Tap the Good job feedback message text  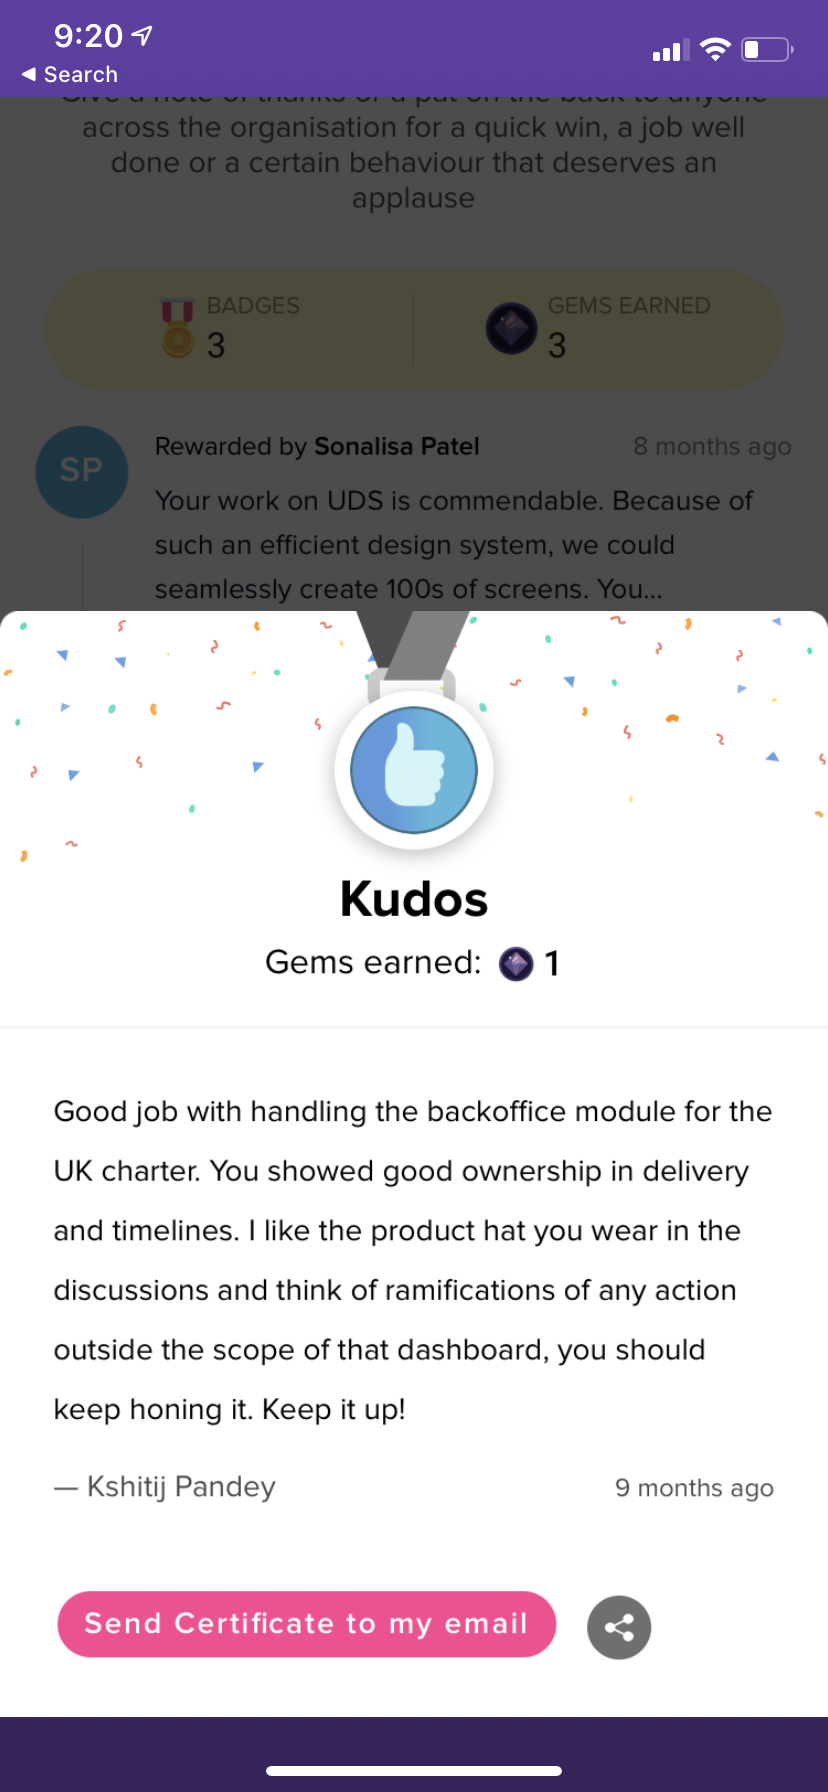(x=414, y=1260)
